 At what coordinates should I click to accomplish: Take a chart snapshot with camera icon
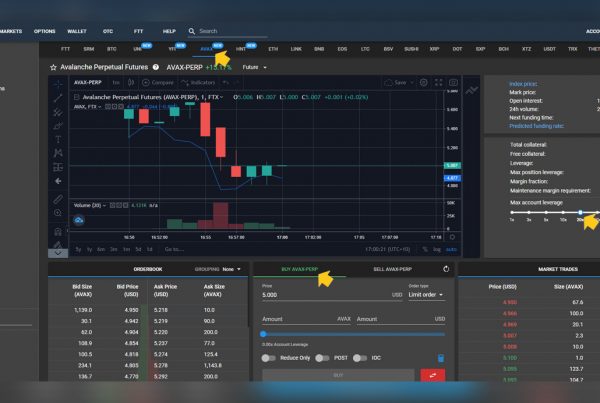(453, 82)
